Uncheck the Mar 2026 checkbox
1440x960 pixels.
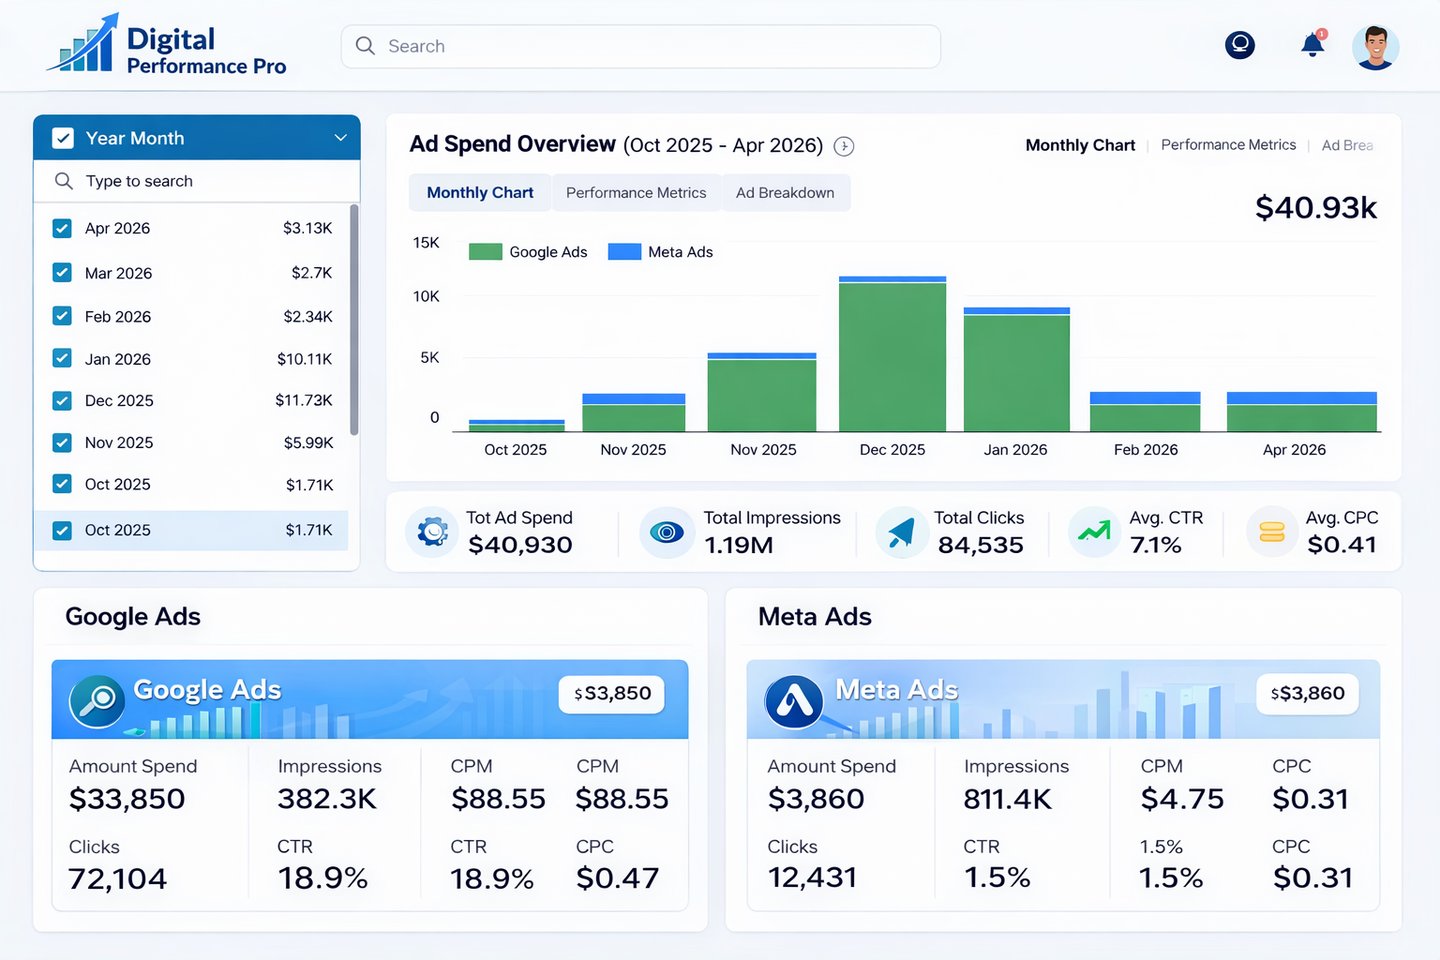pos(62,272)
